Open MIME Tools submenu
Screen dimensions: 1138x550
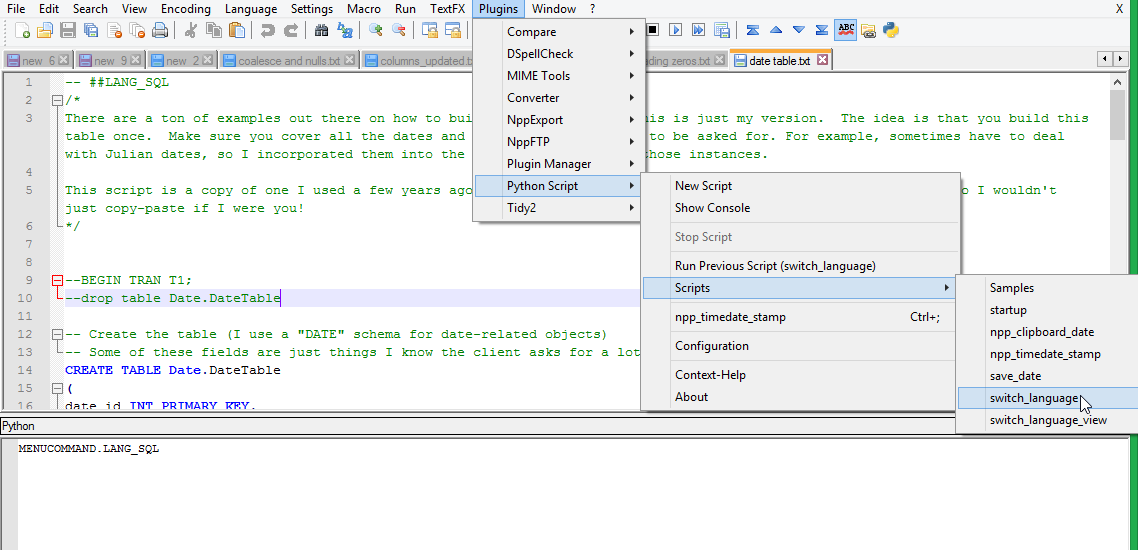click(x=557, y=75)
